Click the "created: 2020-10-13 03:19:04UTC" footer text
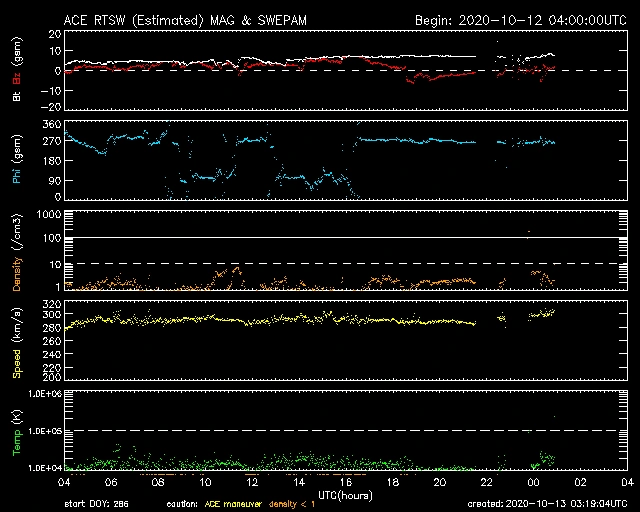The width and height of the screenshot is (640, 512). 547,503
